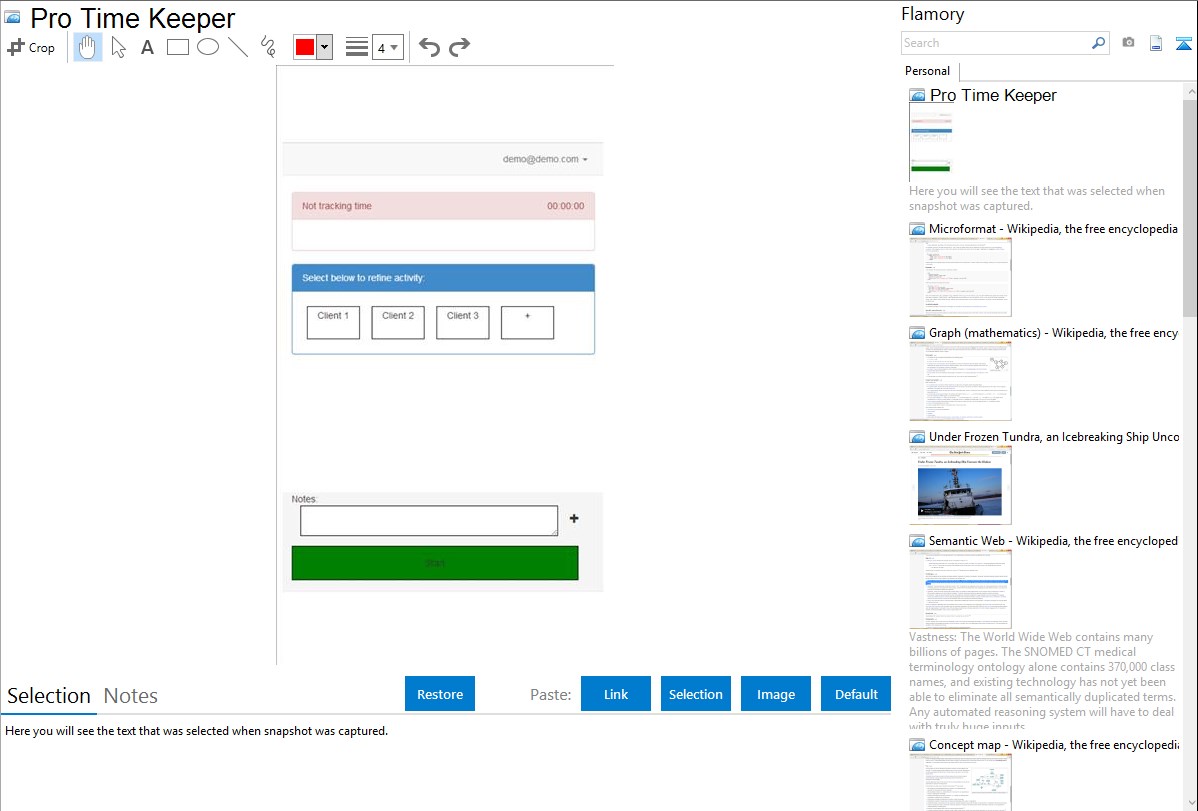Screen dimensions: 1198x811
Task: Select the Client 3 box
Action: [x=462, y=323]
